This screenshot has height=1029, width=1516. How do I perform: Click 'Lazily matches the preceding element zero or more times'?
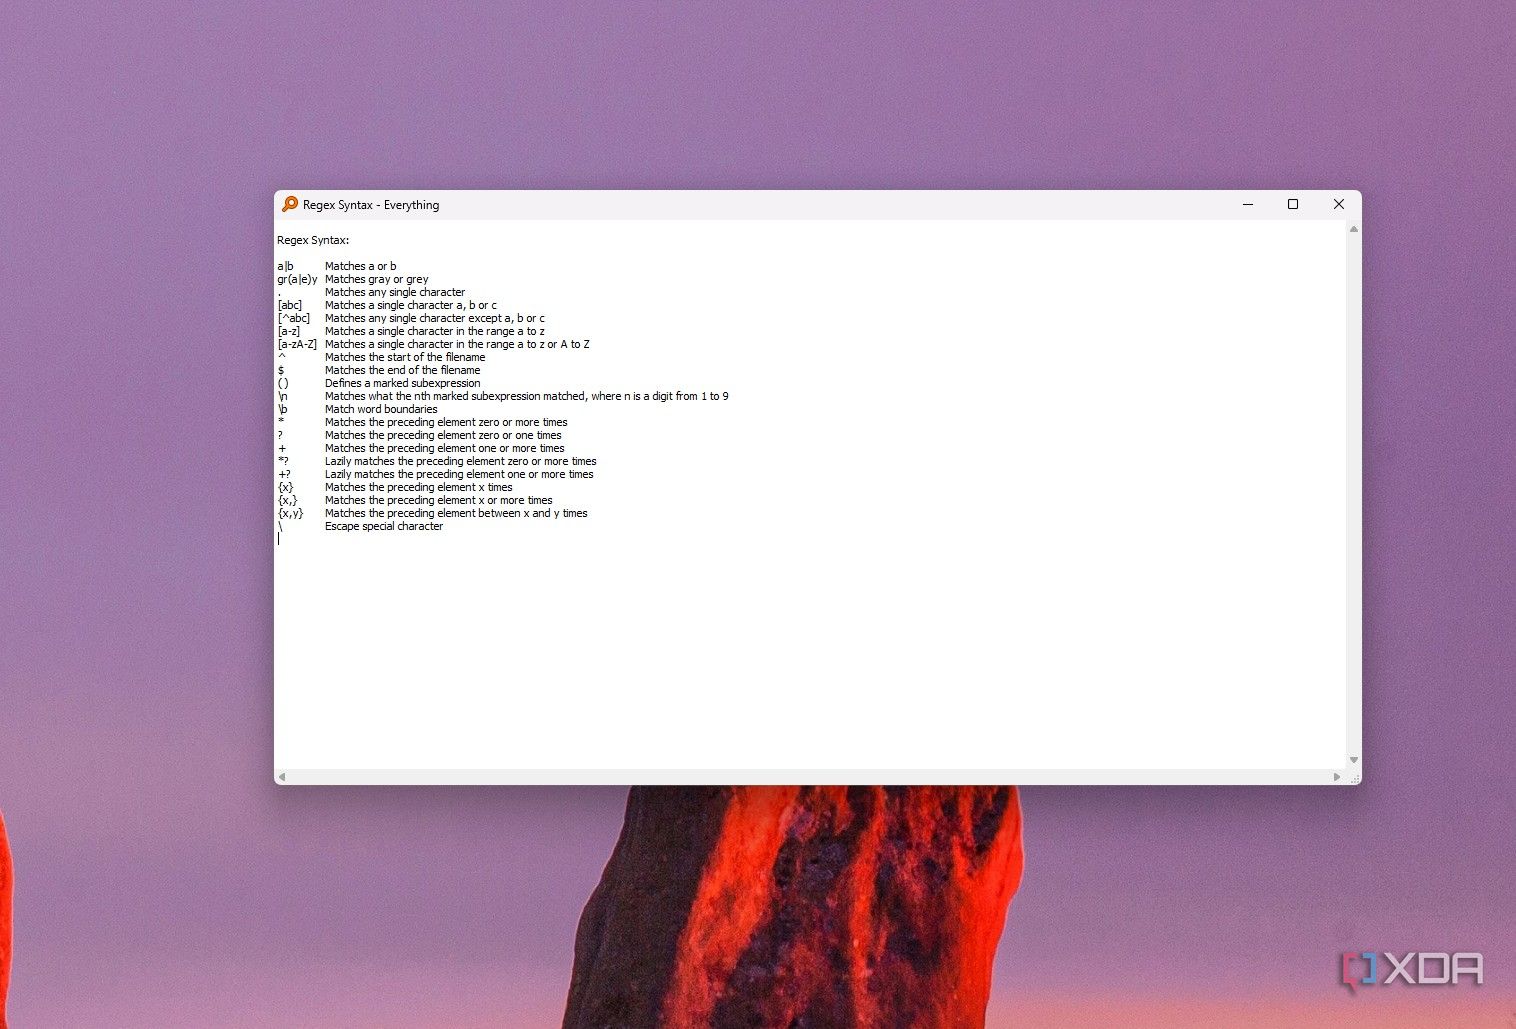[461, 461]
